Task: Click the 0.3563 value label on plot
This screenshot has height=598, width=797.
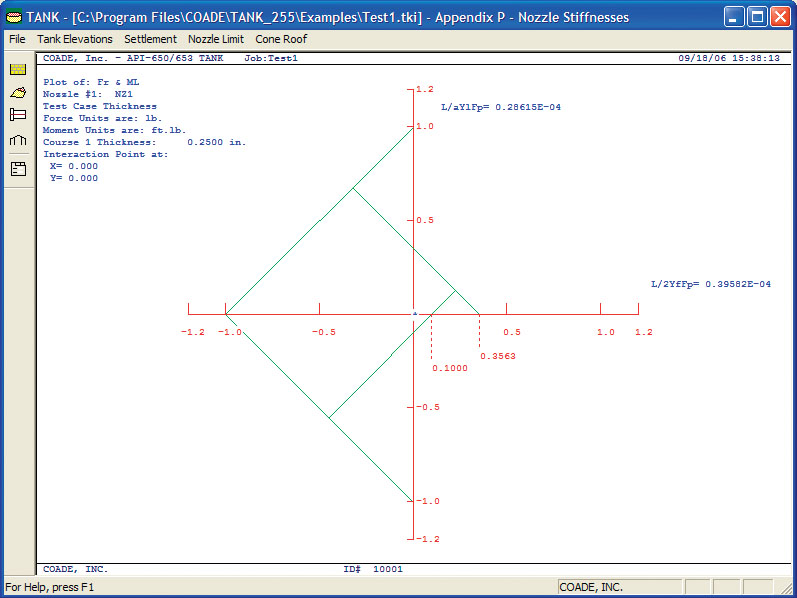Action: click(496, 356)
